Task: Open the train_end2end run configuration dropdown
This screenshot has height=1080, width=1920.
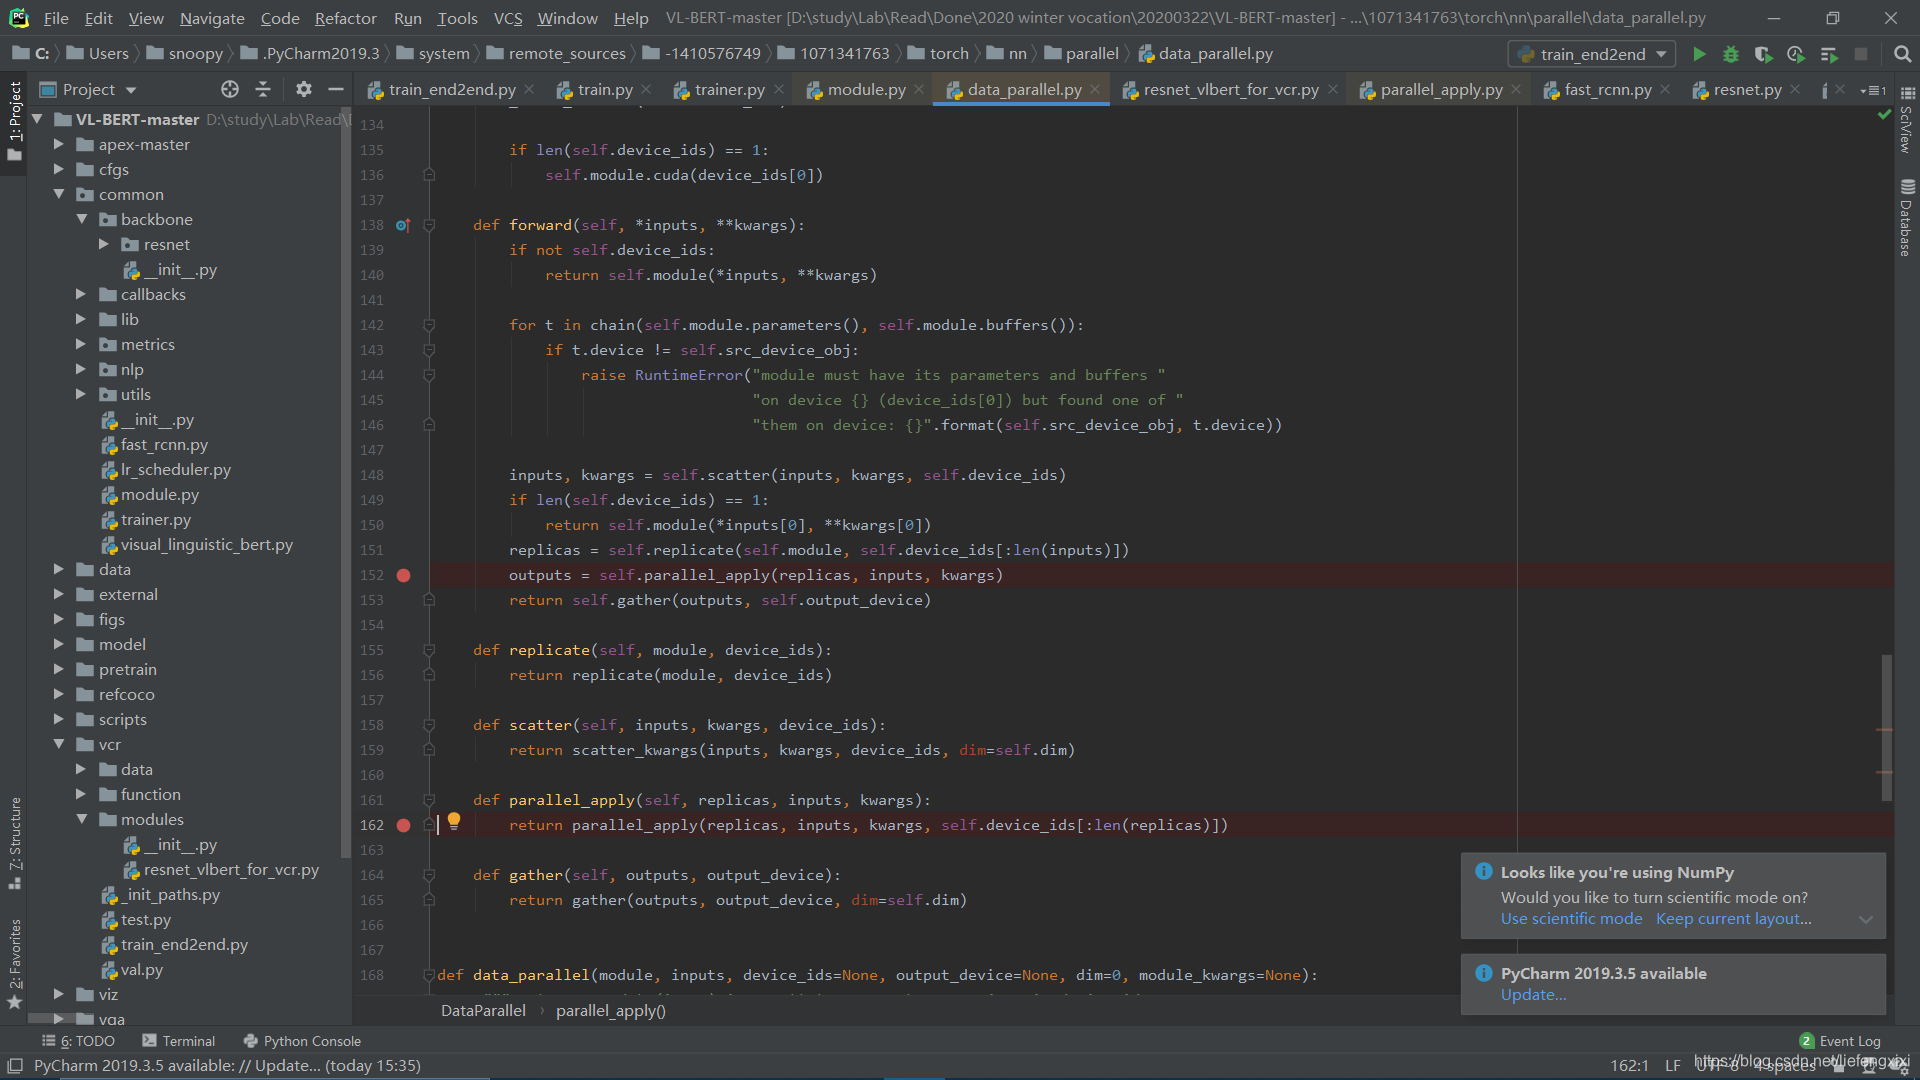Action: [x=1592, y=54]
